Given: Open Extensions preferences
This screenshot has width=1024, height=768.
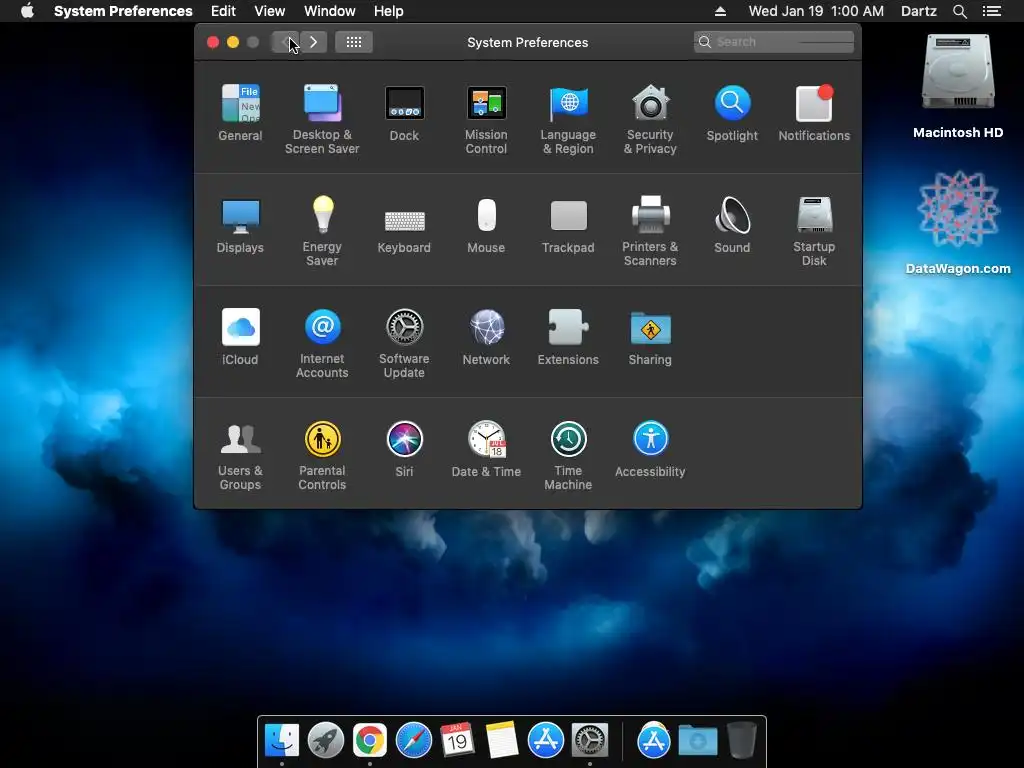Looking at the screenshot, I should pyautogui.click(x=568, y=336).
